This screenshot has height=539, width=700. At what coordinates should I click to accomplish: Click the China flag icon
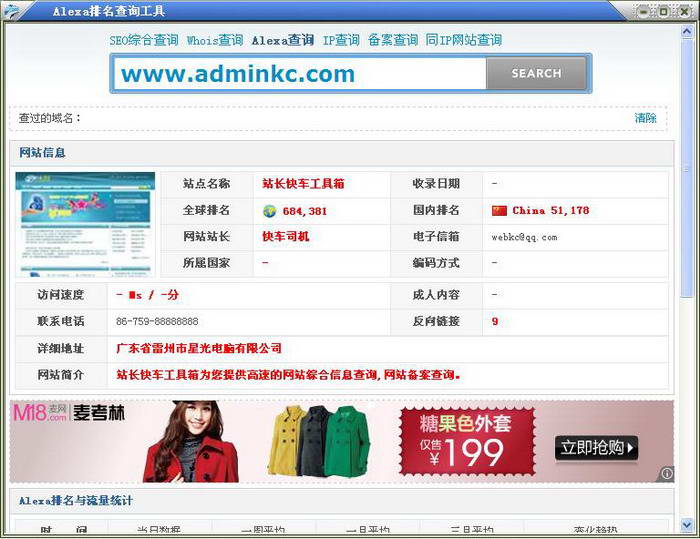[499, 210]
